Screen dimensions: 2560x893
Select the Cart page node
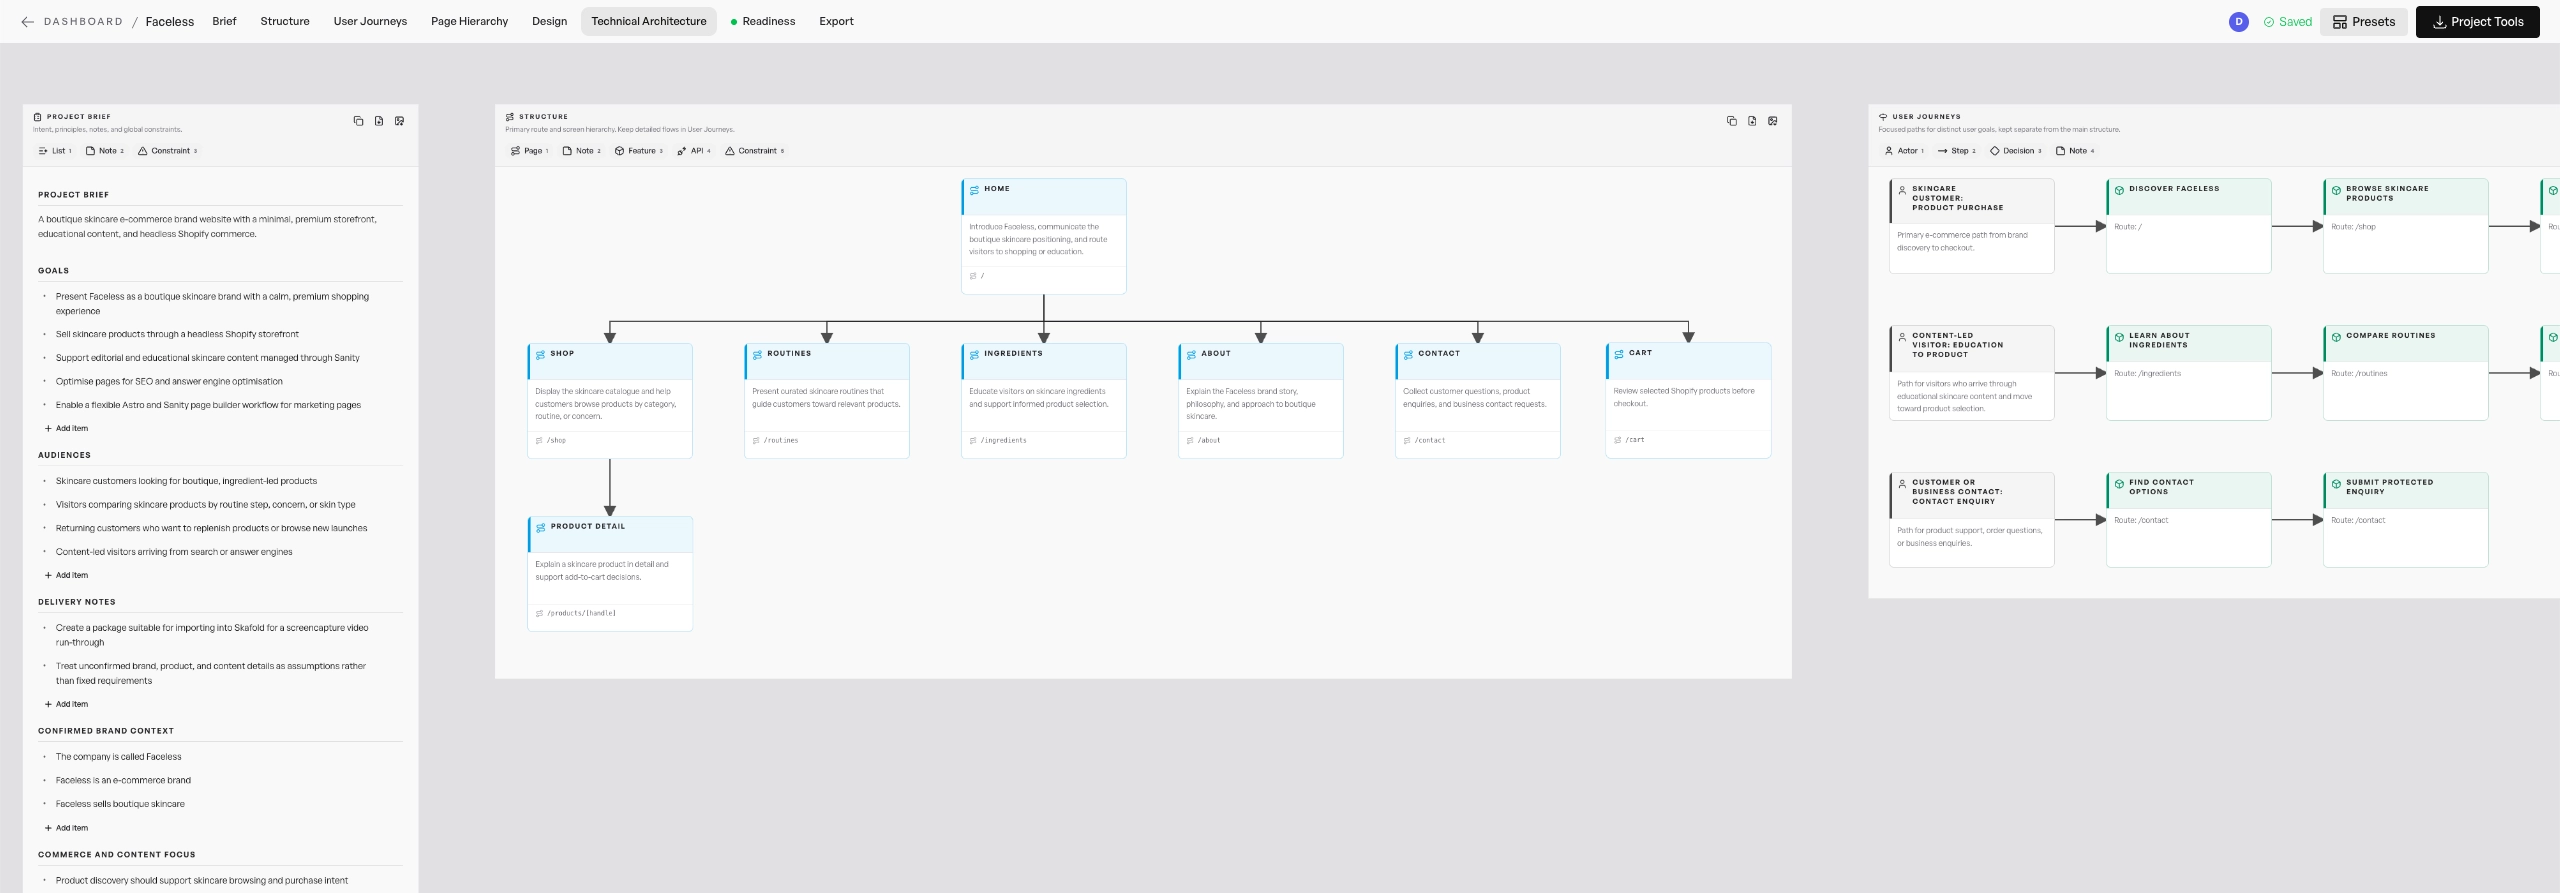[1688, 400]
